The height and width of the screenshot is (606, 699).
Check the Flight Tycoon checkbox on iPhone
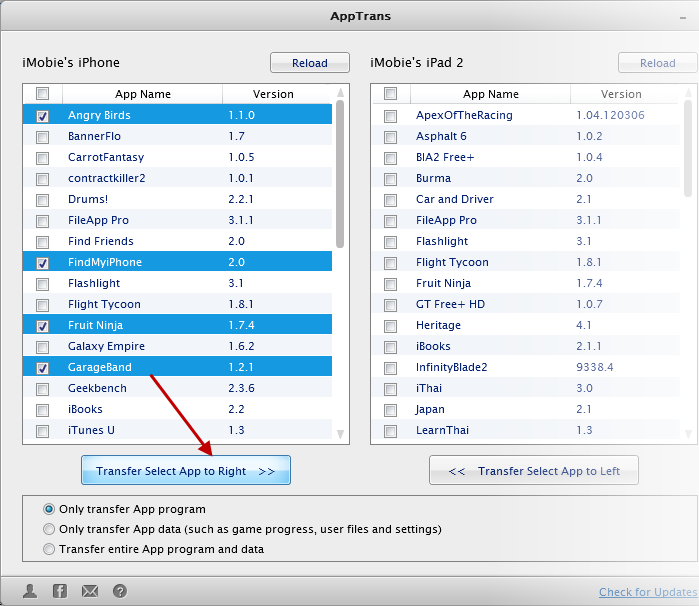pyautogui.click(x=42, y=305)
